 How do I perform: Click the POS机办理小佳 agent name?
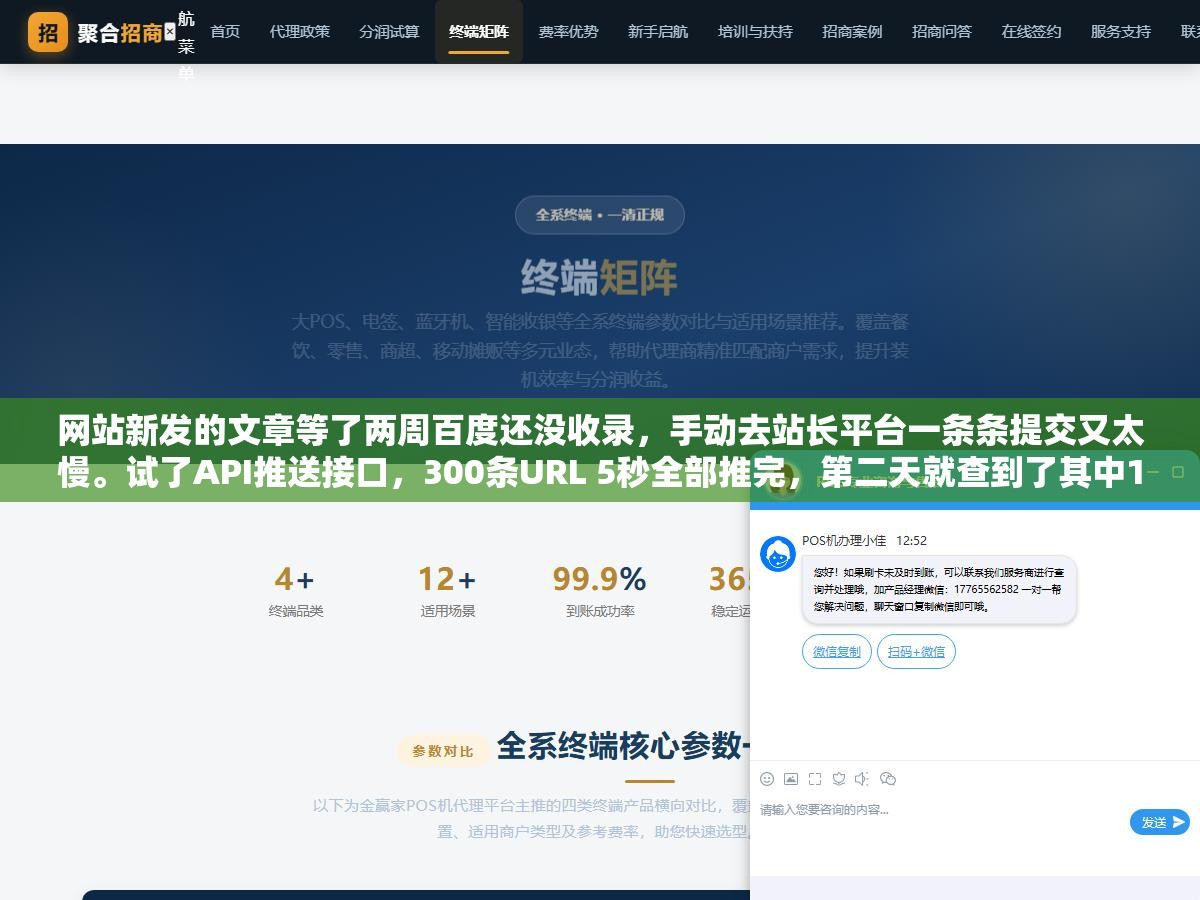click(x=844, y=540)
